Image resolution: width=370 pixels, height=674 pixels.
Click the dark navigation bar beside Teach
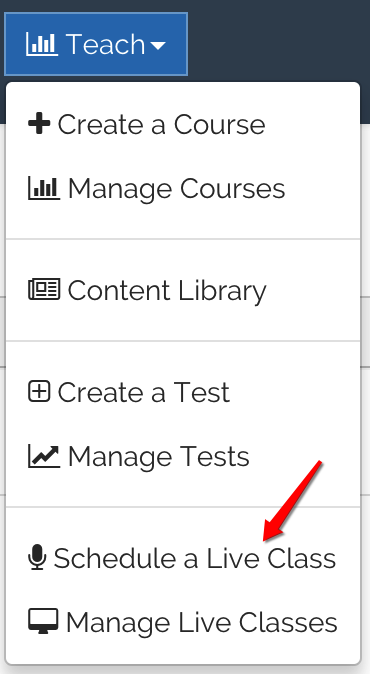[x=278, y=41]
